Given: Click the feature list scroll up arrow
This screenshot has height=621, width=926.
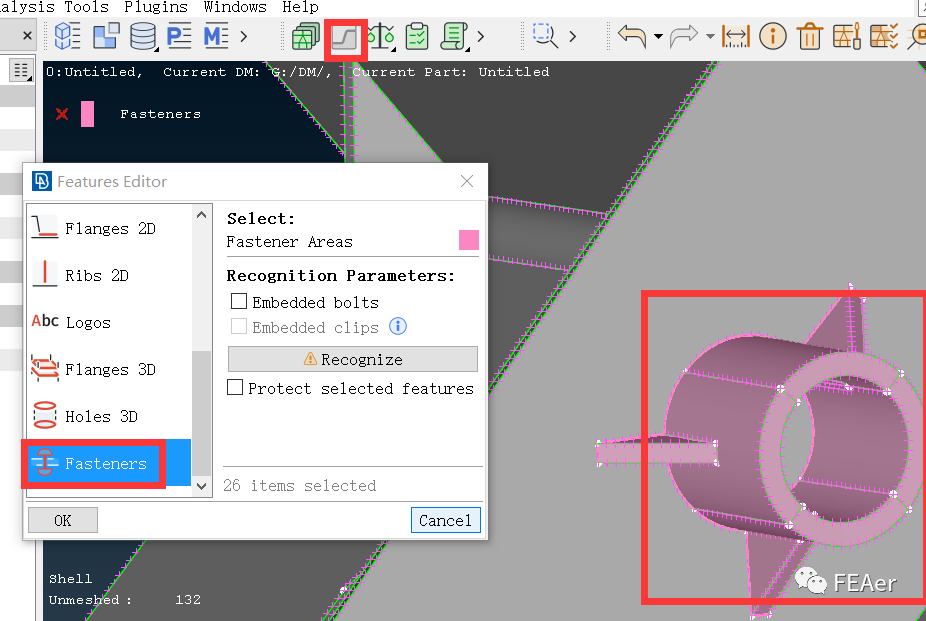Looking at the screenshot, I should tap(201, 215).
